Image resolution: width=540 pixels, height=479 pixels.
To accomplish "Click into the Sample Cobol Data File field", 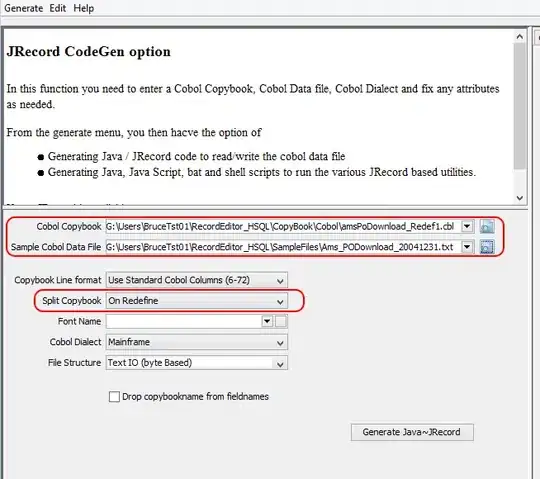I will (283, 247).
